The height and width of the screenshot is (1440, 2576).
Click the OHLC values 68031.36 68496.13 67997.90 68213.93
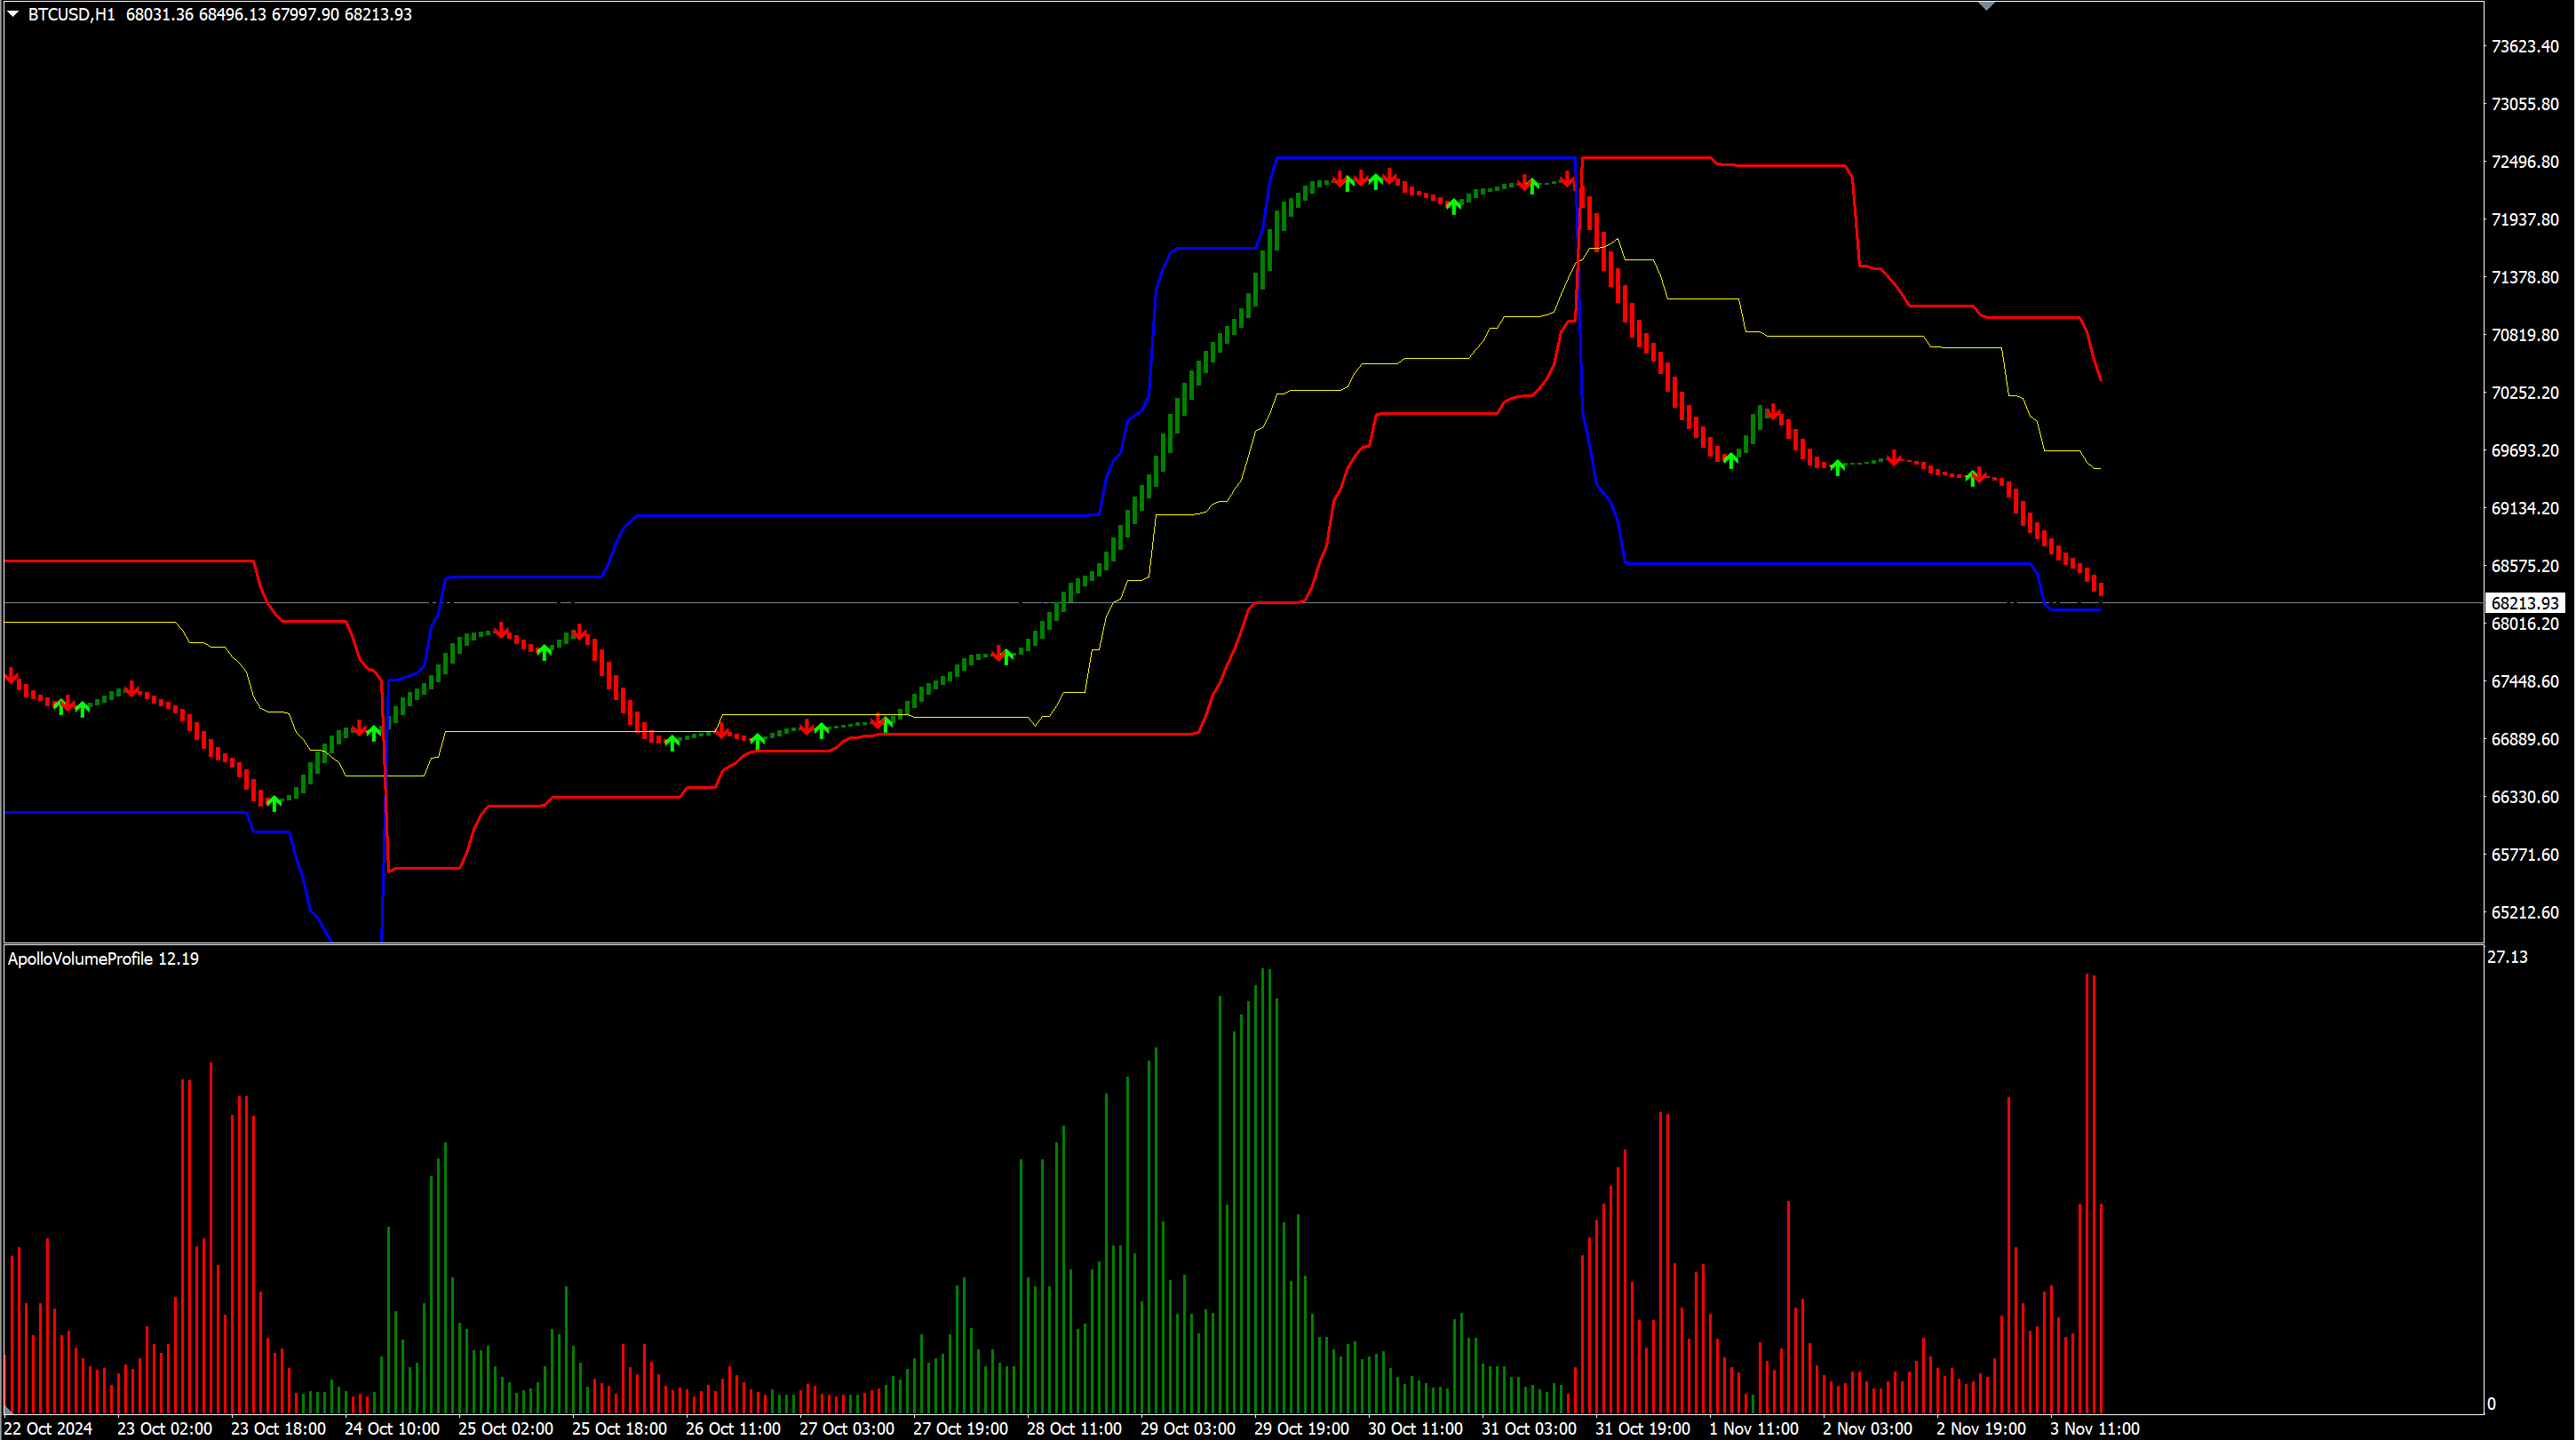tap(269, 14)
